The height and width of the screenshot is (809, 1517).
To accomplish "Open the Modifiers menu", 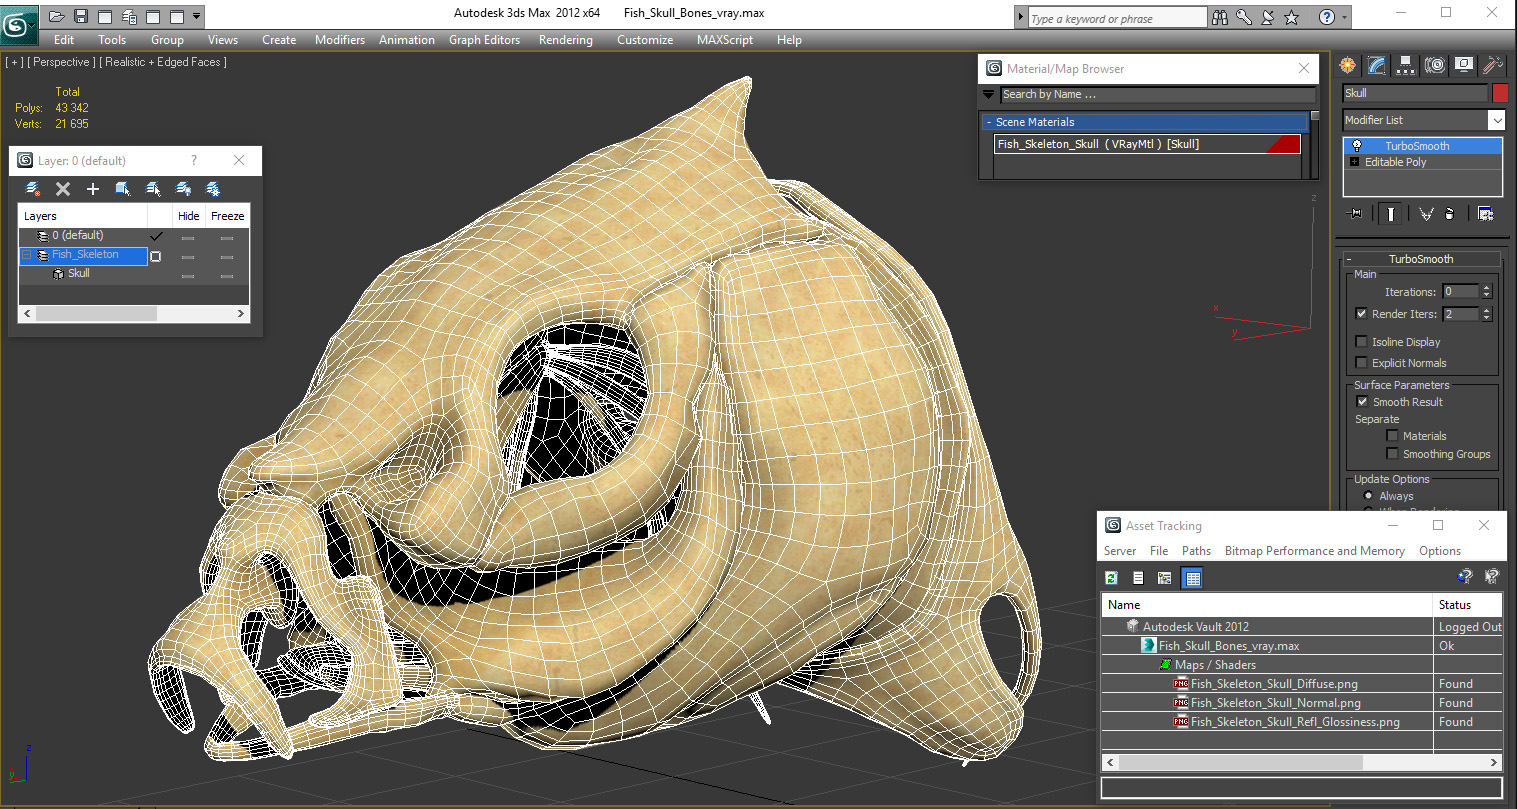I will coord(340,40).
